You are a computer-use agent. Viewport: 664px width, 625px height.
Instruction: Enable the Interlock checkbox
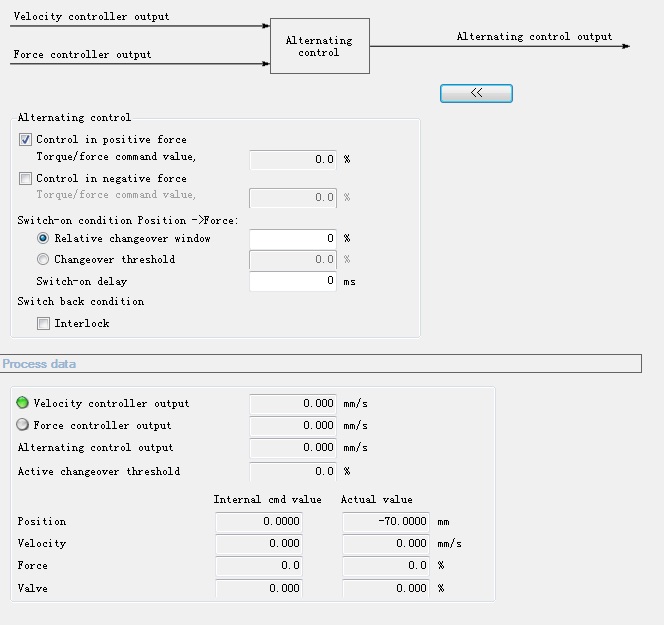coord(43,323)
